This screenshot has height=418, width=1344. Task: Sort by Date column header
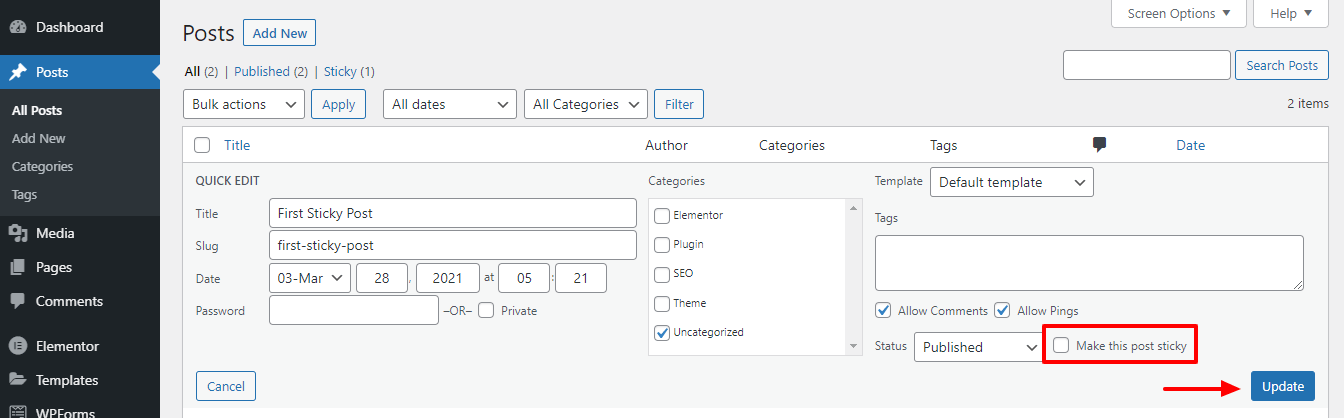pyautogui.click(x=1190, y=145)
